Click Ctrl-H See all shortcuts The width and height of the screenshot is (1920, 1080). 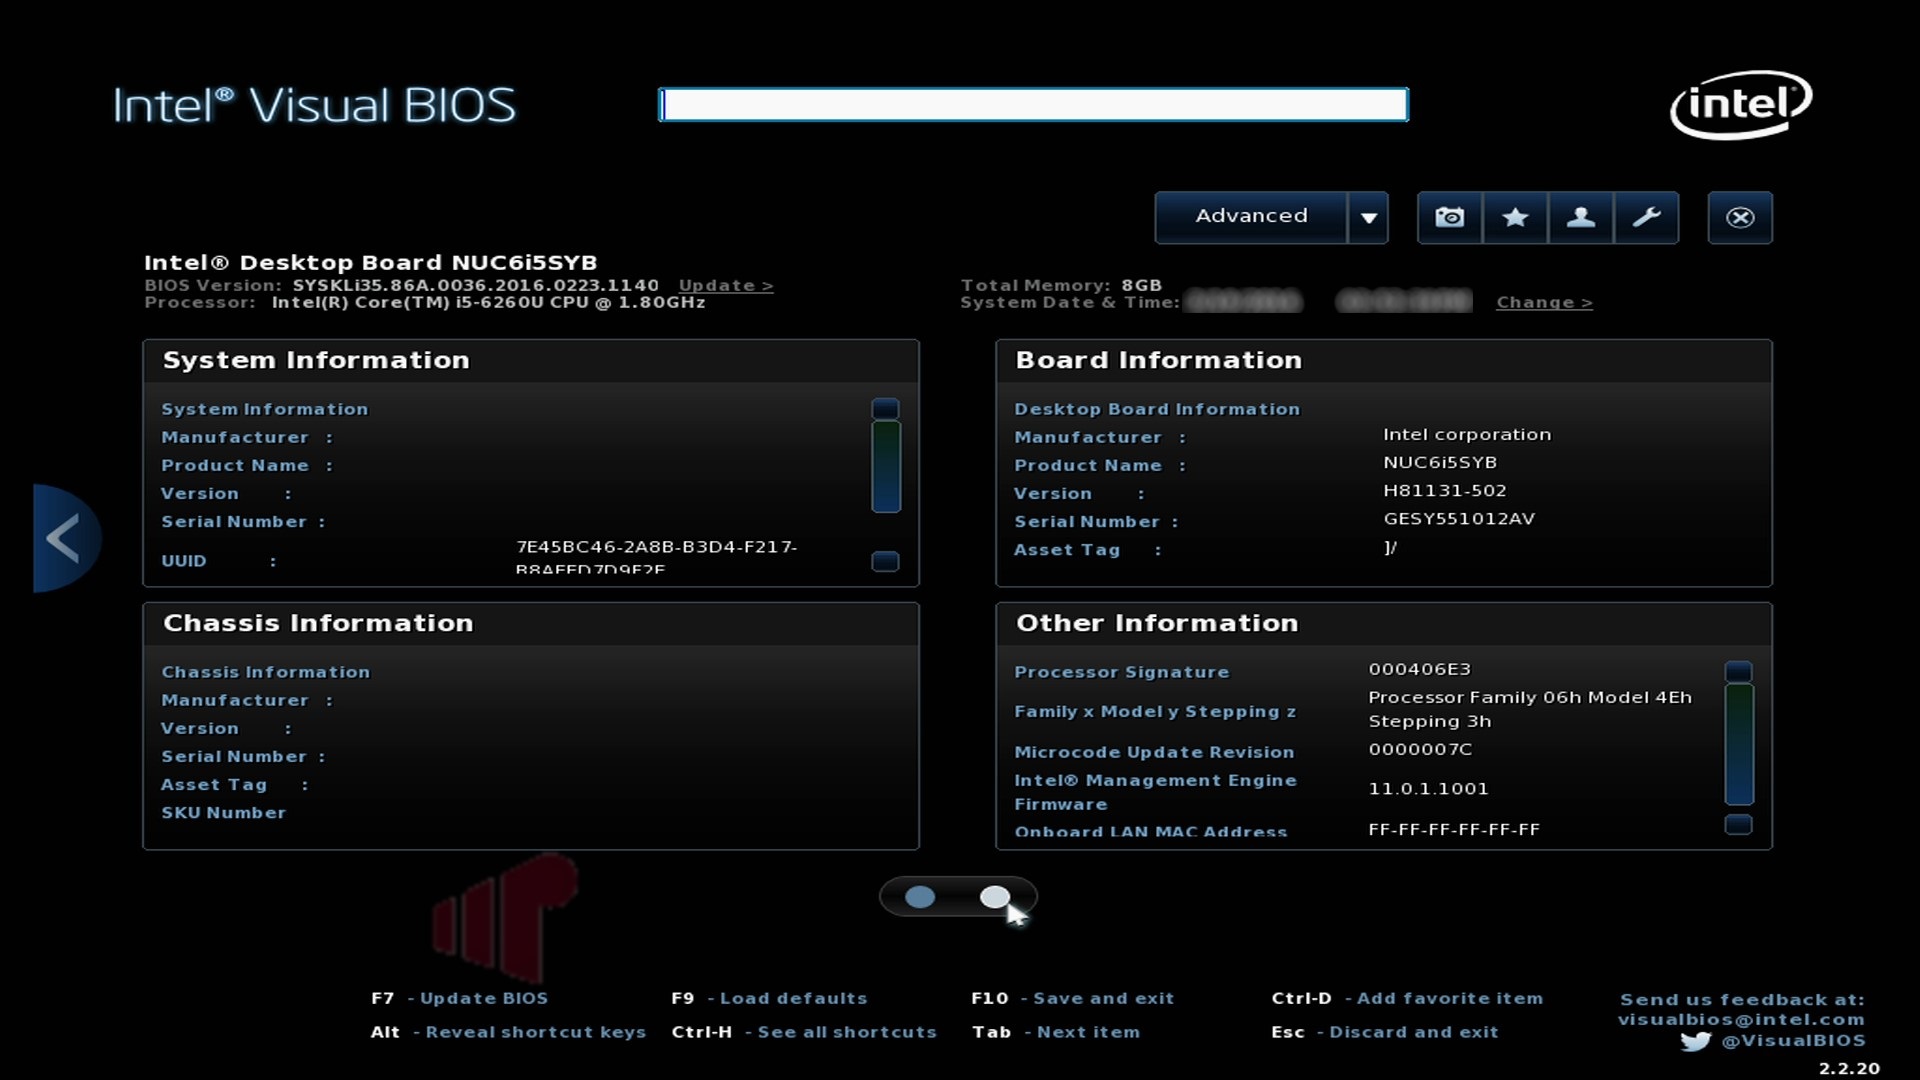(804, 1032)
